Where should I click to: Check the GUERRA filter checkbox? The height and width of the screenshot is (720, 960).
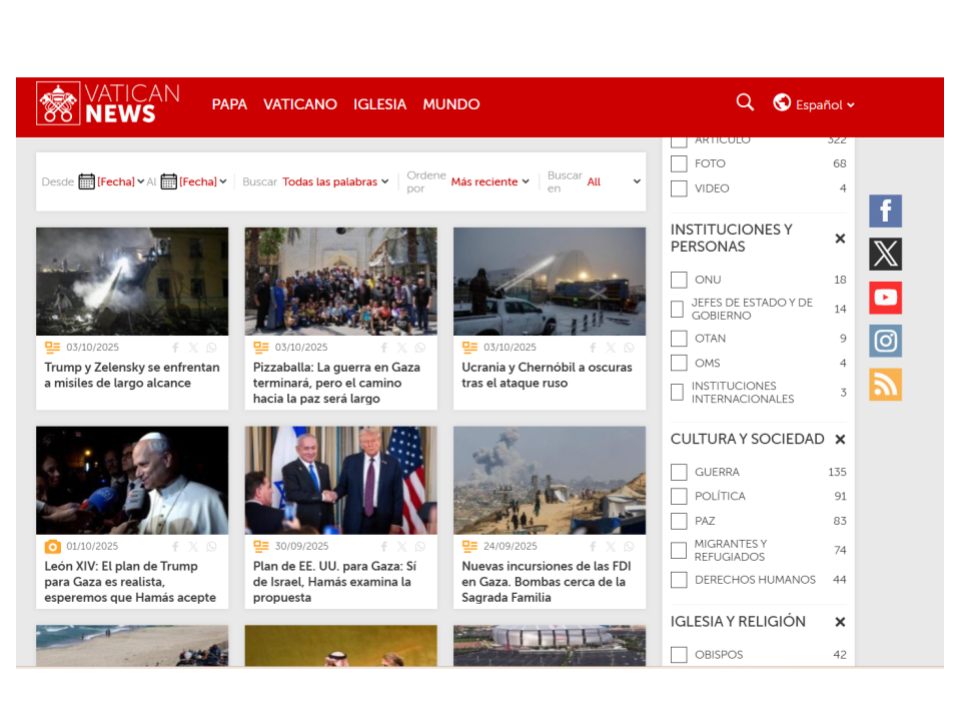click(679, 472)
